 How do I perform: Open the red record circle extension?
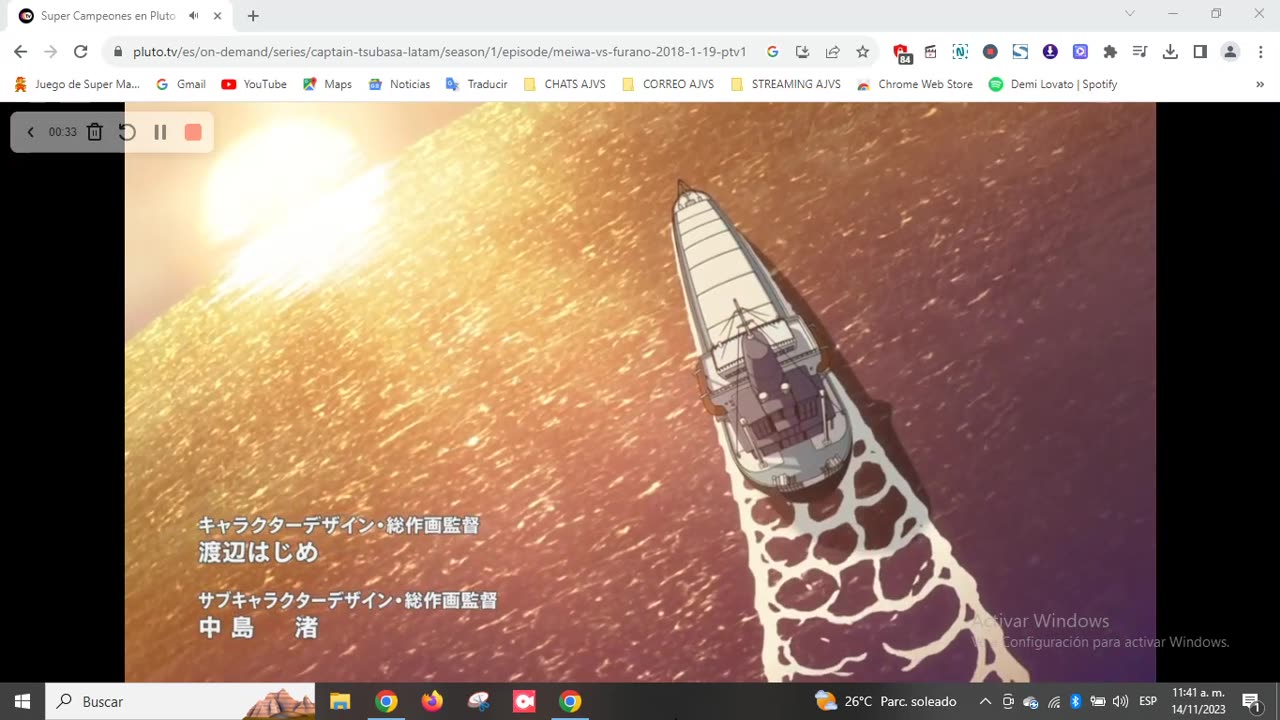(990, 52)
